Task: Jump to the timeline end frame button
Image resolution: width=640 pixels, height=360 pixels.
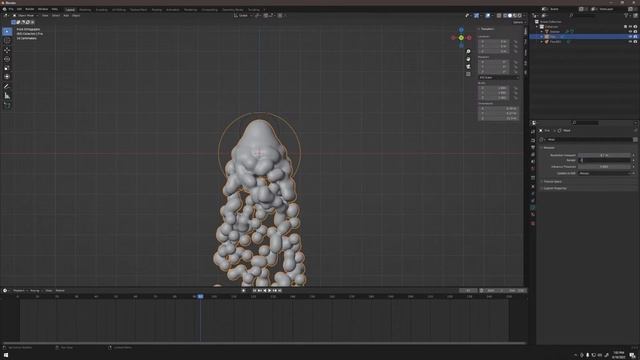Action: (x=280, y=291)
